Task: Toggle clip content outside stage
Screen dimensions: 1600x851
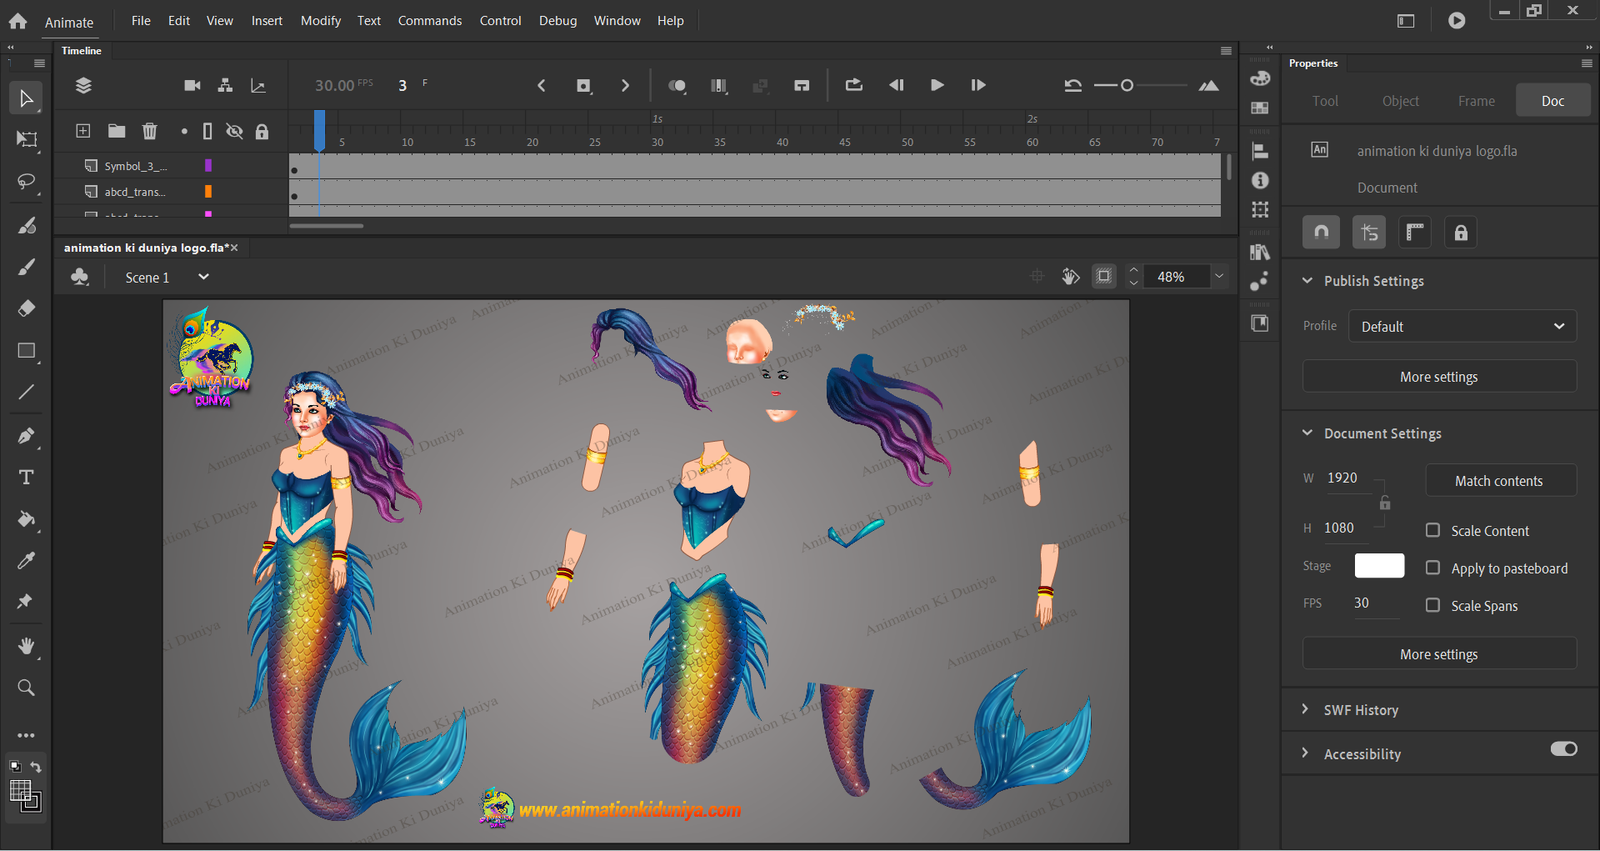Action: [x=1103, y=276]
